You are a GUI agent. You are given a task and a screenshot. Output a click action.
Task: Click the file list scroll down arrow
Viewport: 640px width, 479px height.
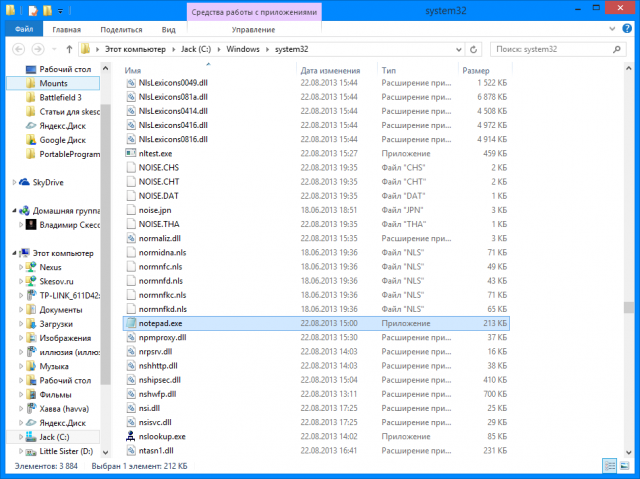pyautogui.click(x=629, y=452)
